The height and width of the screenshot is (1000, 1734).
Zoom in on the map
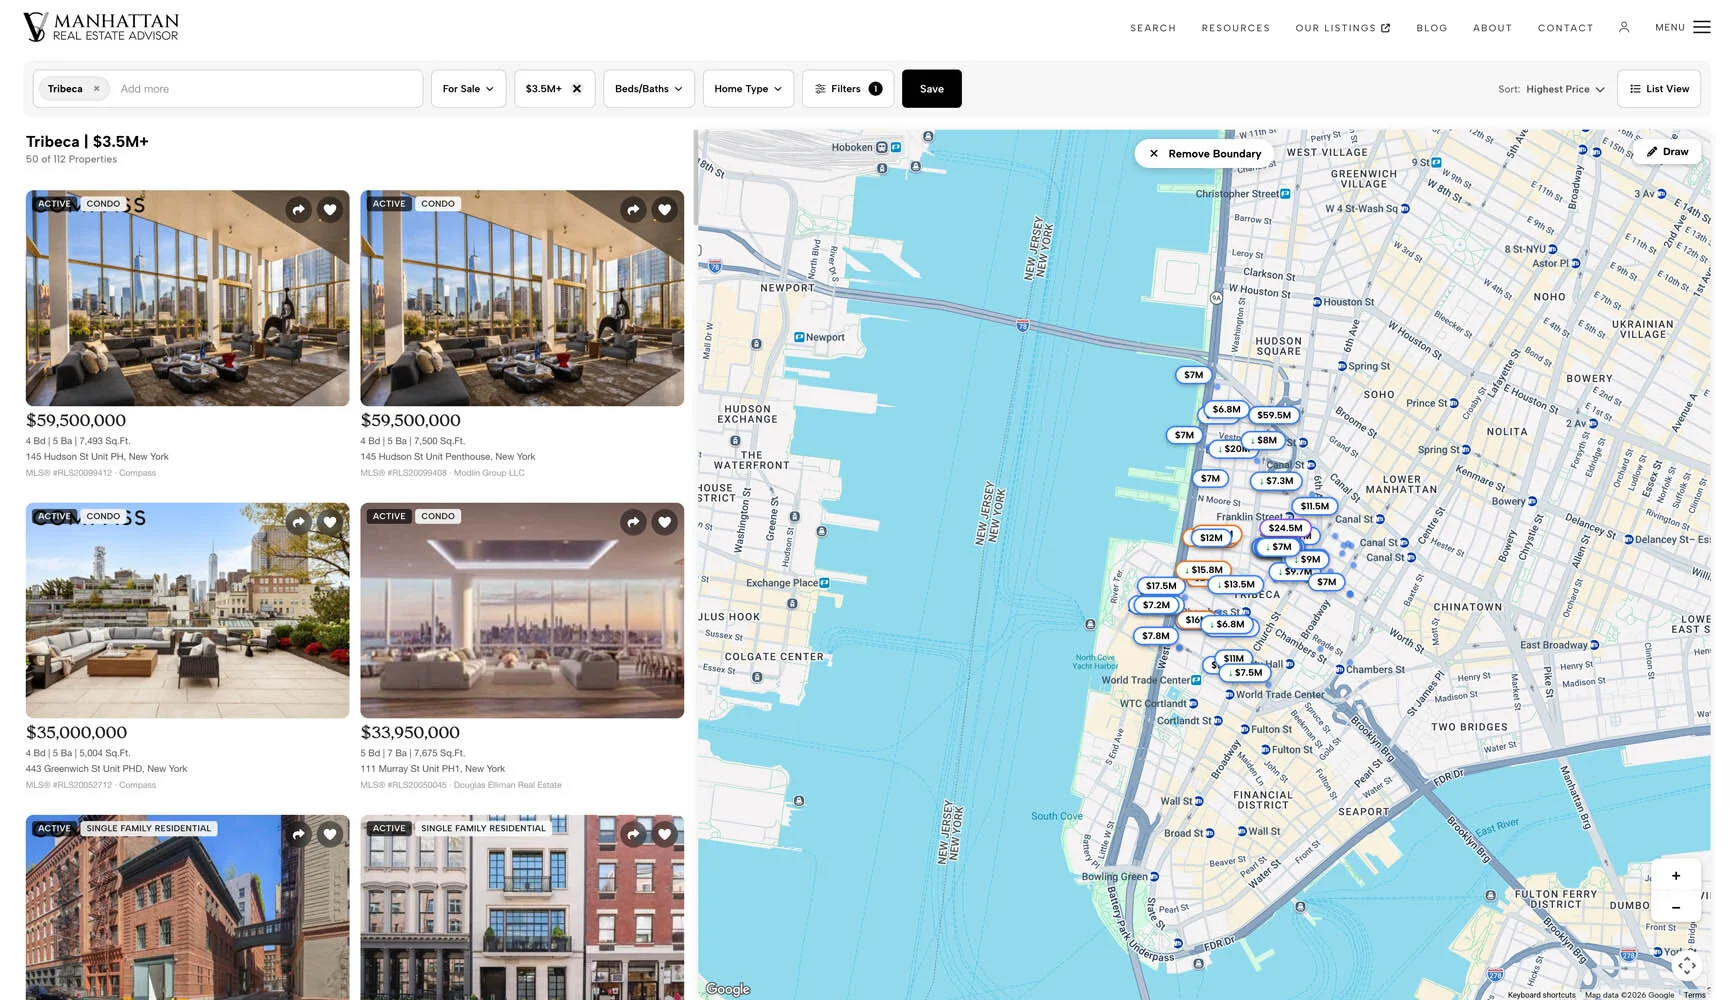point(1676,876)
